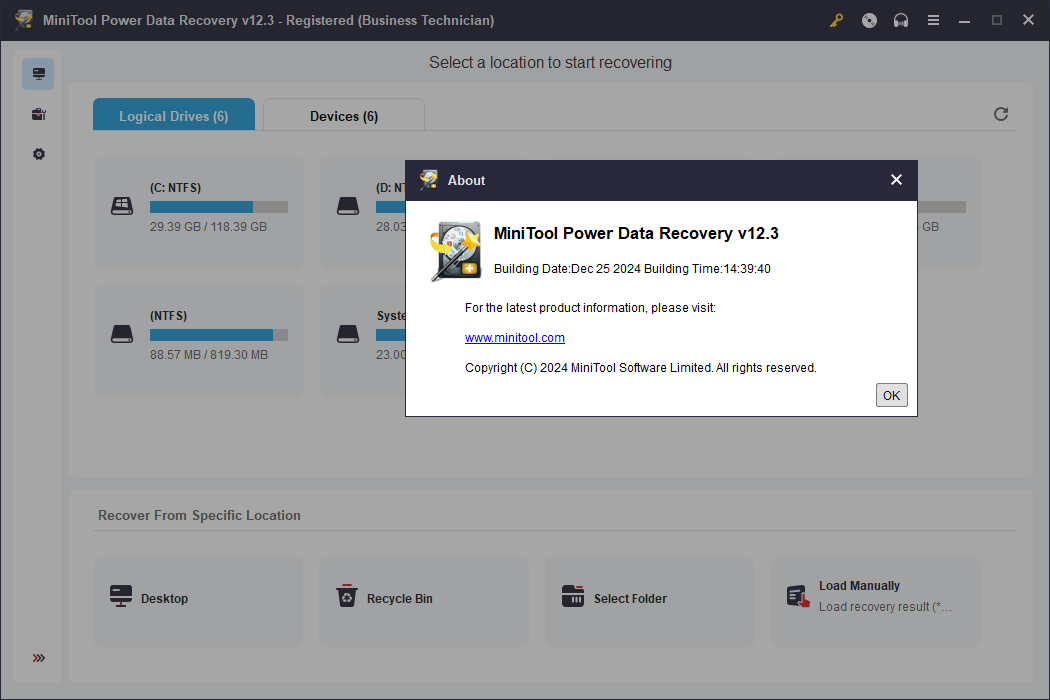The image size is (1050, 700).
Task: Open the Devices (6) tab
Action: [344, 115]
